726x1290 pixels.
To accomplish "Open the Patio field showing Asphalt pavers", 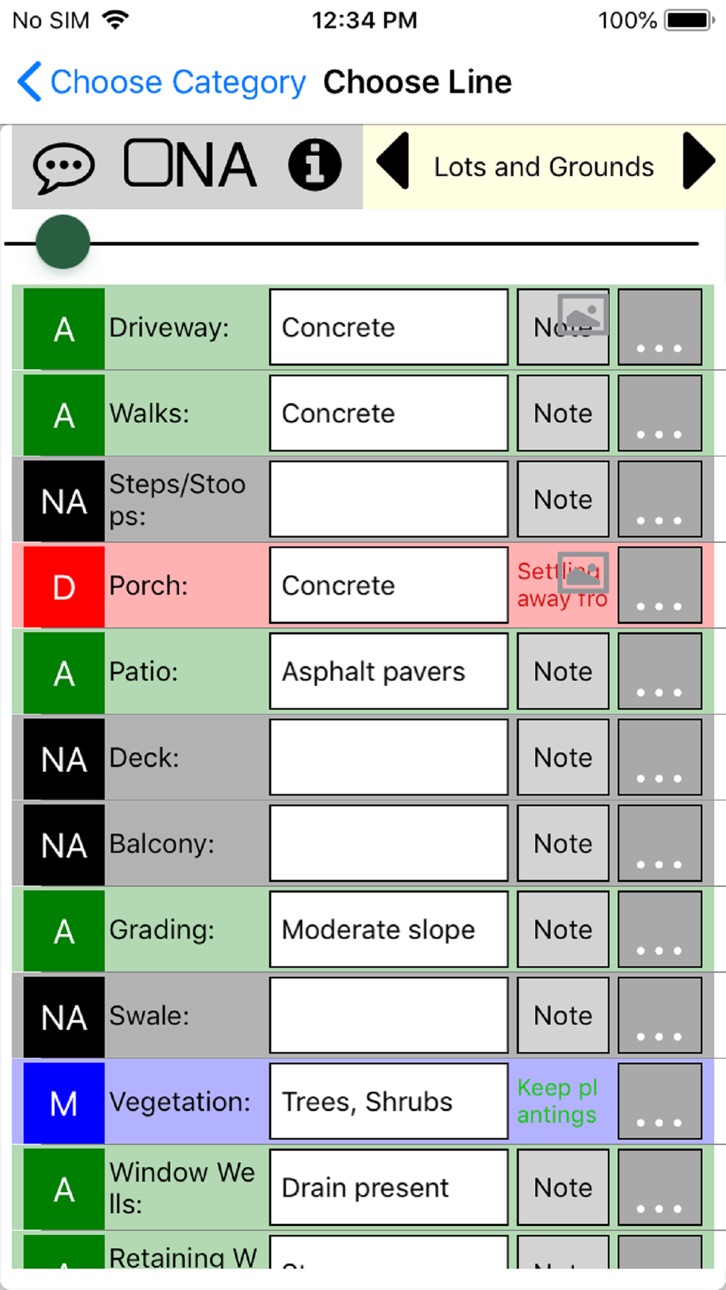I will pos(389,672).
